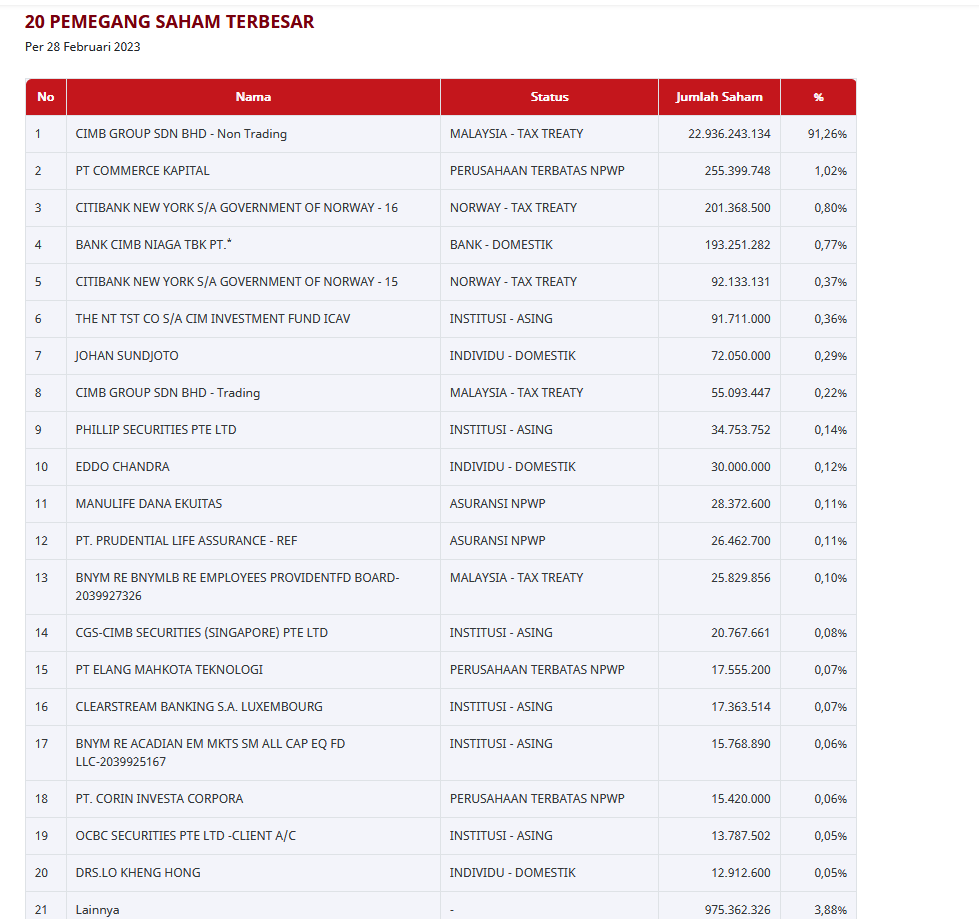Click the 'No' column header

click(46, 97)
